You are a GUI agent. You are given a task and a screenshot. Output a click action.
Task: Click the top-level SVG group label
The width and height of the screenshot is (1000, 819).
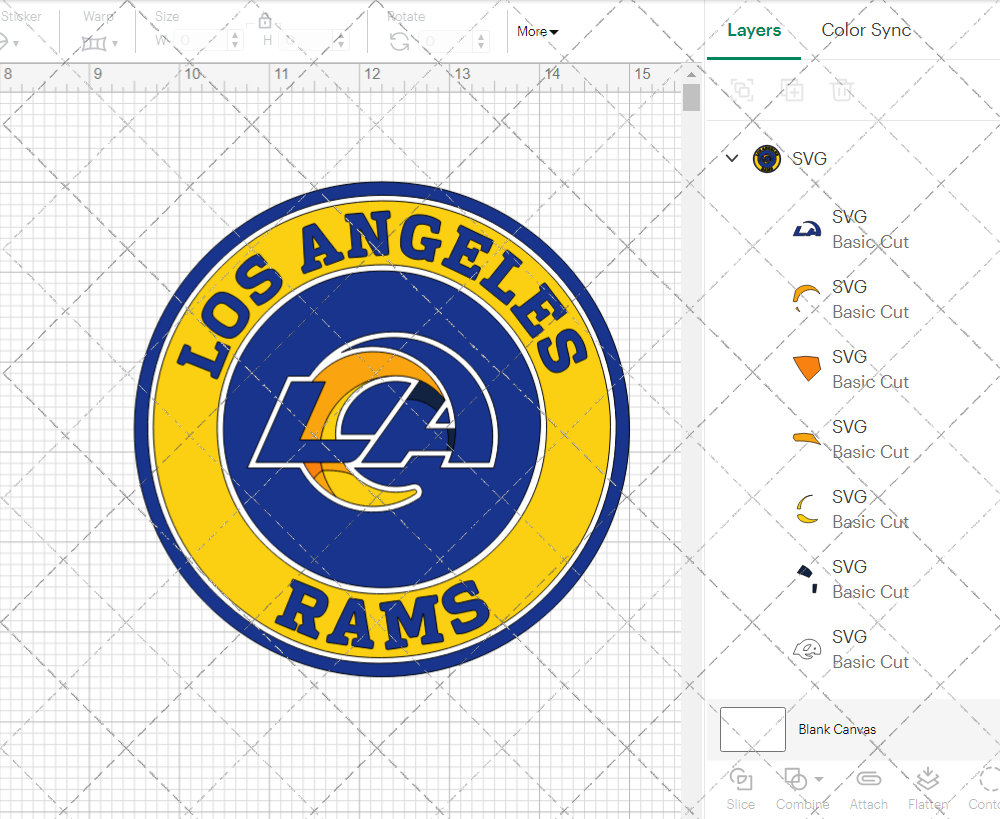809,158
